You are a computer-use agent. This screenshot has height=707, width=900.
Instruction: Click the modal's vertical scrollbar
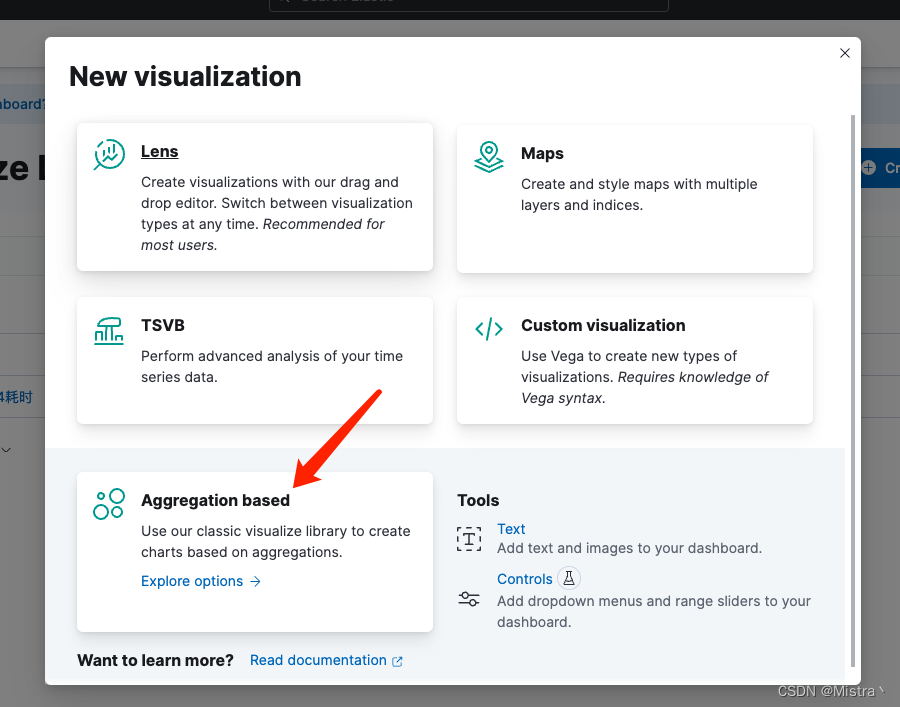tap(852, 390)
